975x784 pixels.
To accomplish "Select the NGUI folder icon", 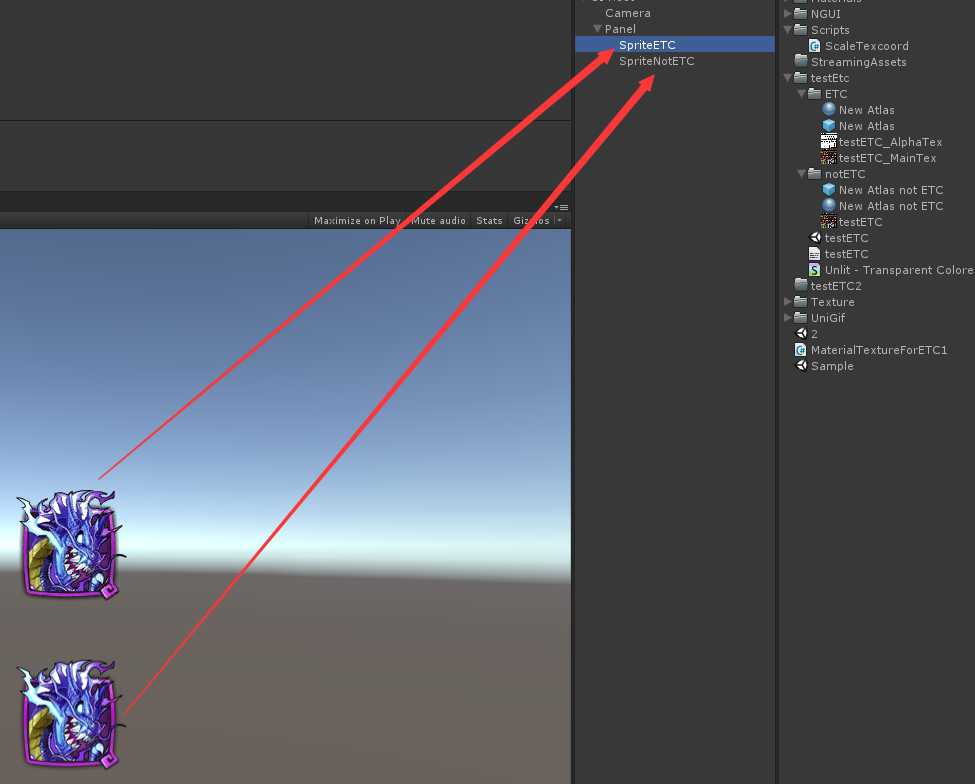I will (801, 13).
